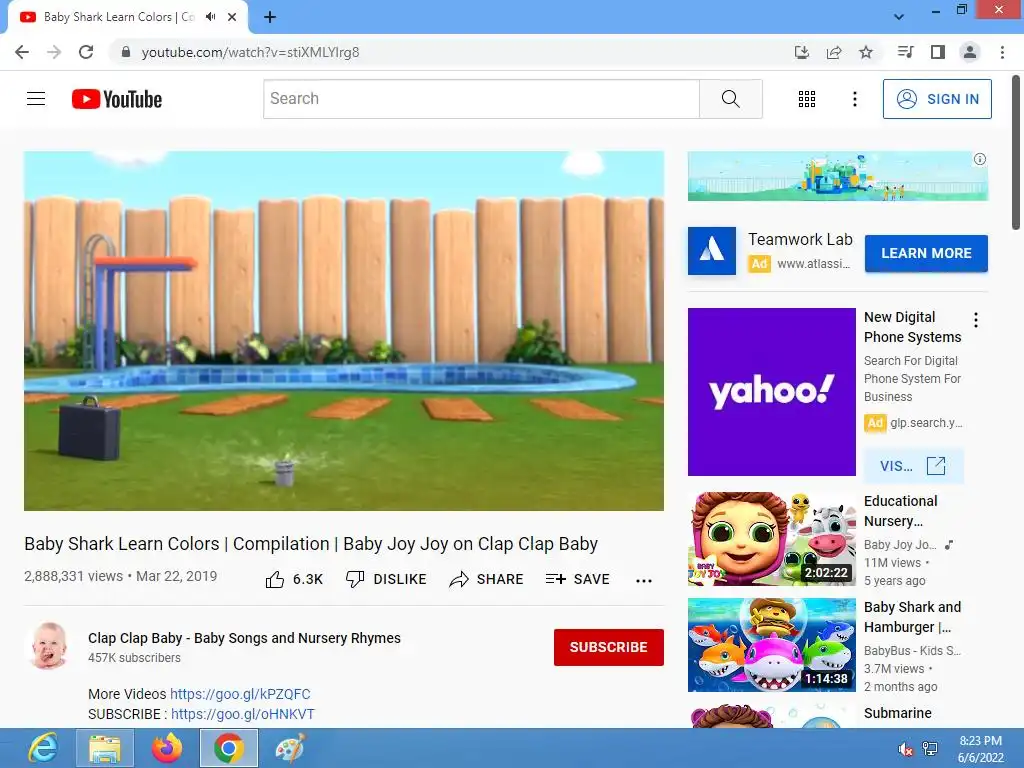The height and width of the screenshot is (768, 1024).
Task: Open the yahoo! ad thumbnail
Action: (771, 392)
